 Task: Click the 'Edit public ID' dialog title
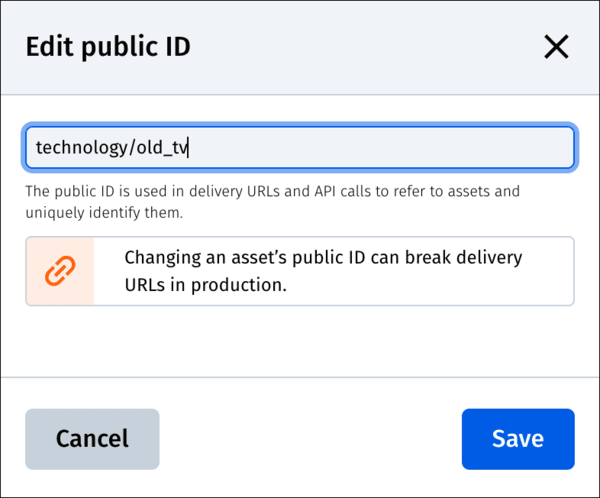(x=108, y=47)
